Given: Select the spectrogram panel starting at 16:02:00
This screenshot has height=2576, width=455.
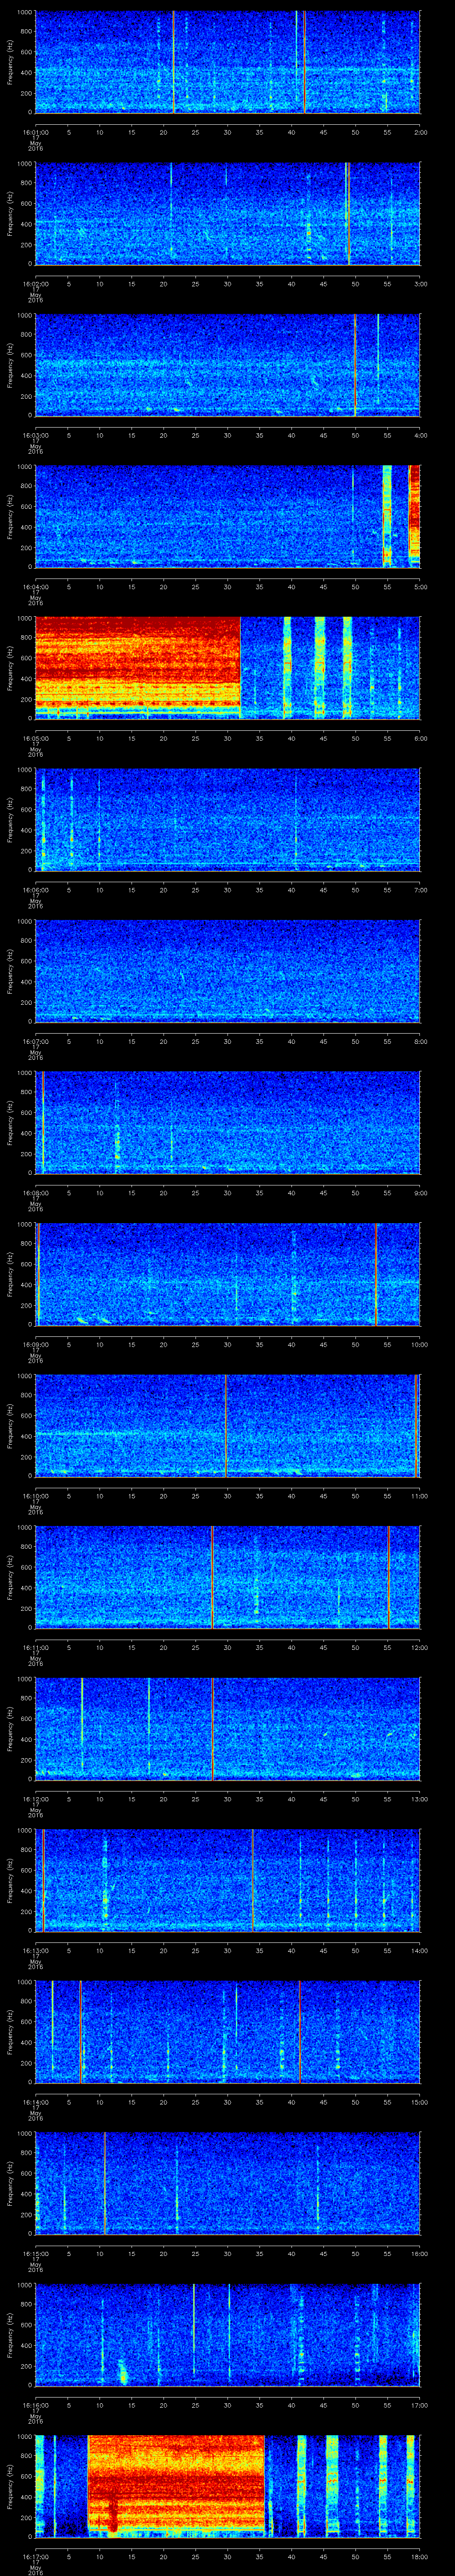Looking at the screenshot, I should 227,213.
